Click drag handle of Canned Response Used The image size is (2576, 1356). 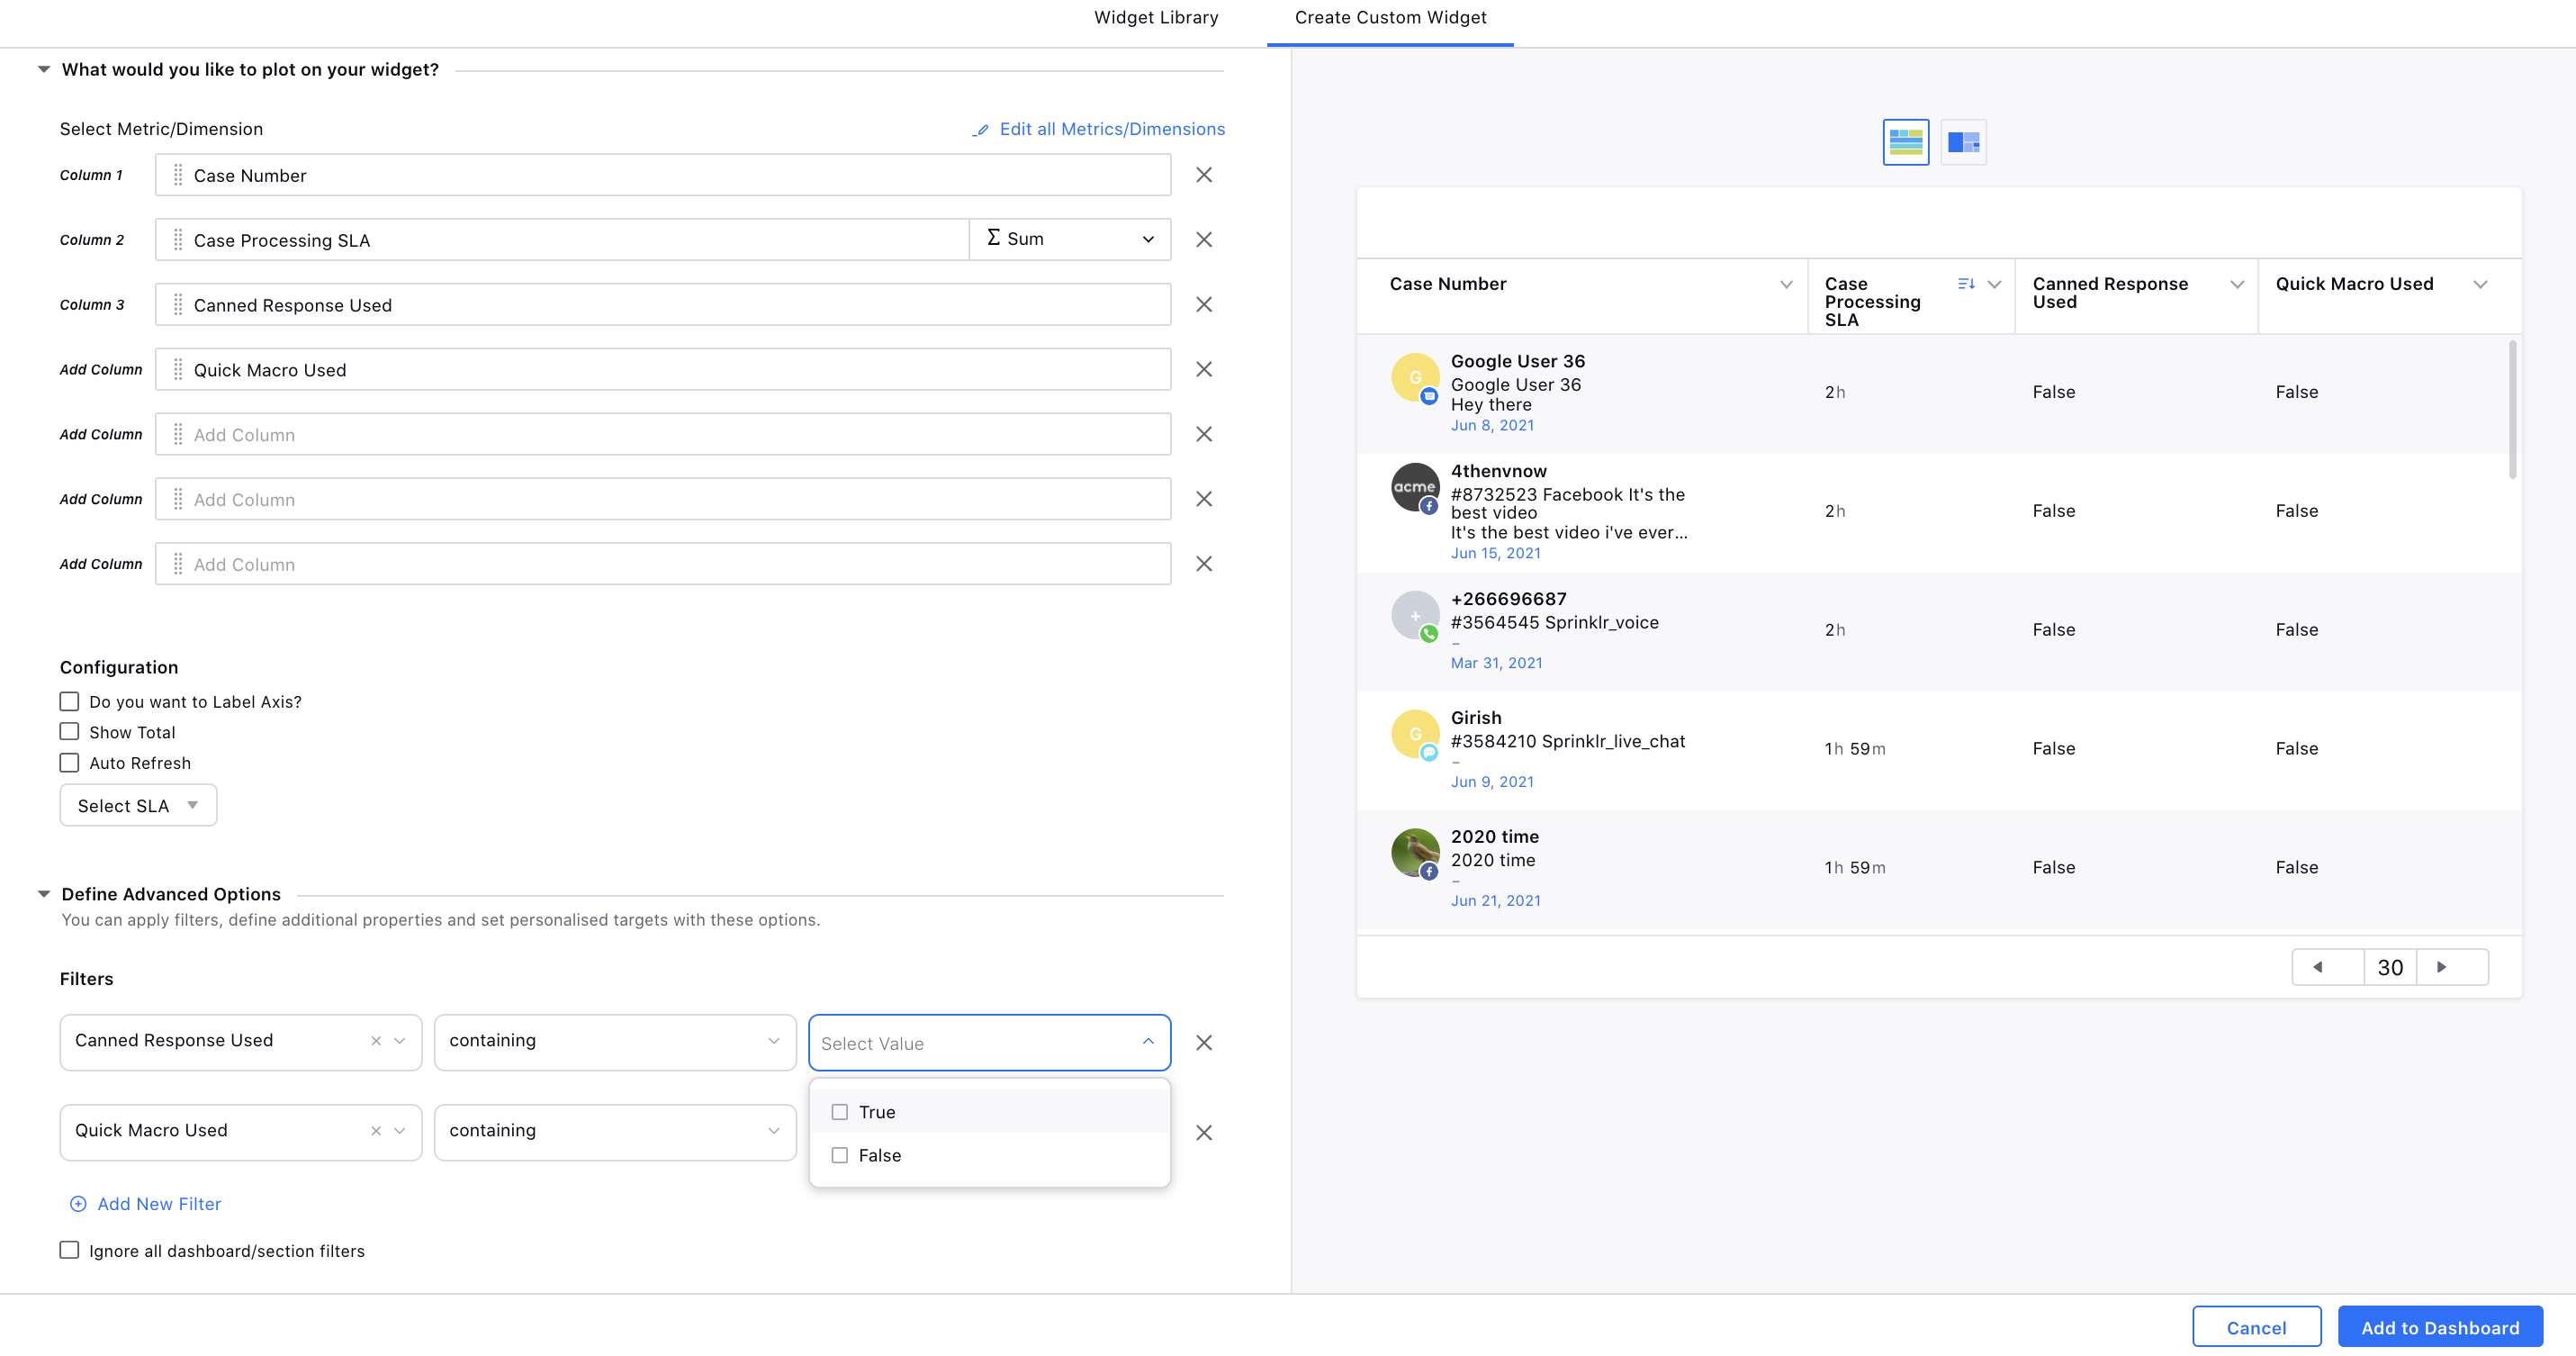point(178,305)
